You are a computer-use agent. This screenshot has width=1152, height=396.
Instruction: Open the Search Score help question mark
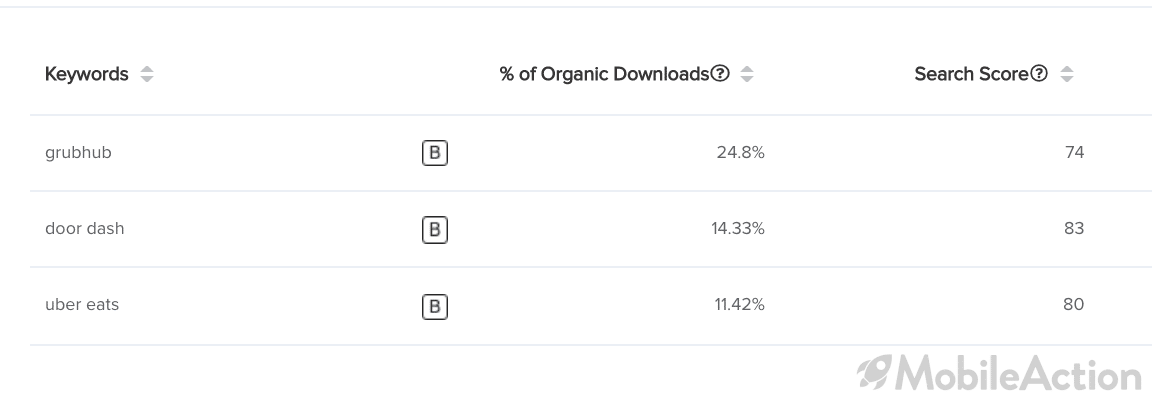click(1039, 73)
